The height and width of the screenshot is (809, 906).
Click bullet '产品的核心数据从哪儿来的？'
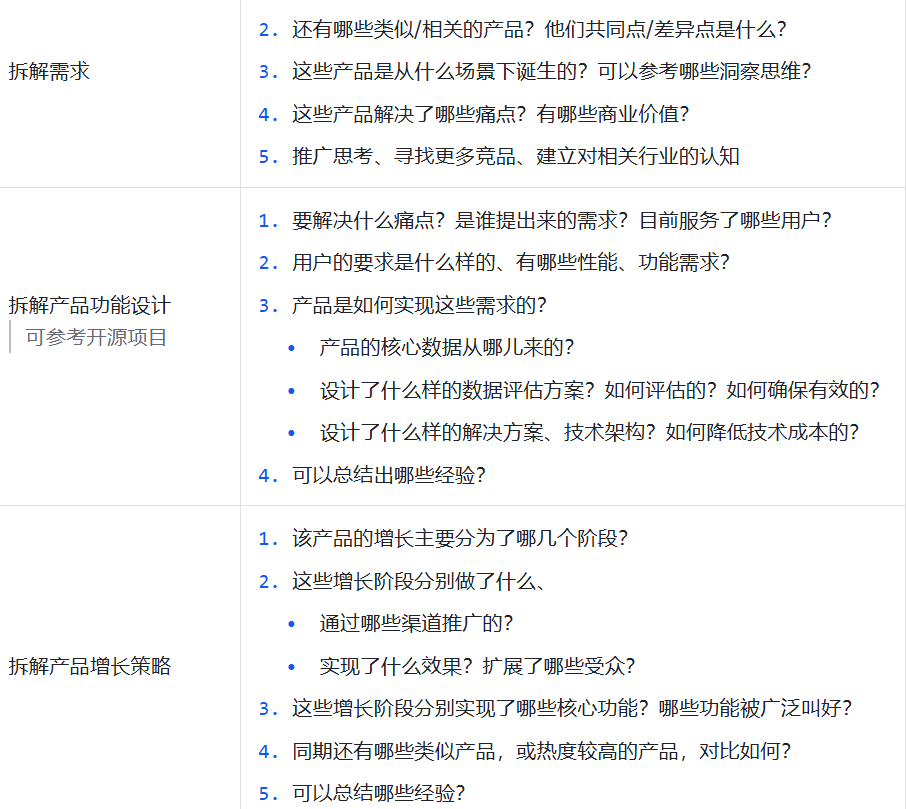[447, 347]
